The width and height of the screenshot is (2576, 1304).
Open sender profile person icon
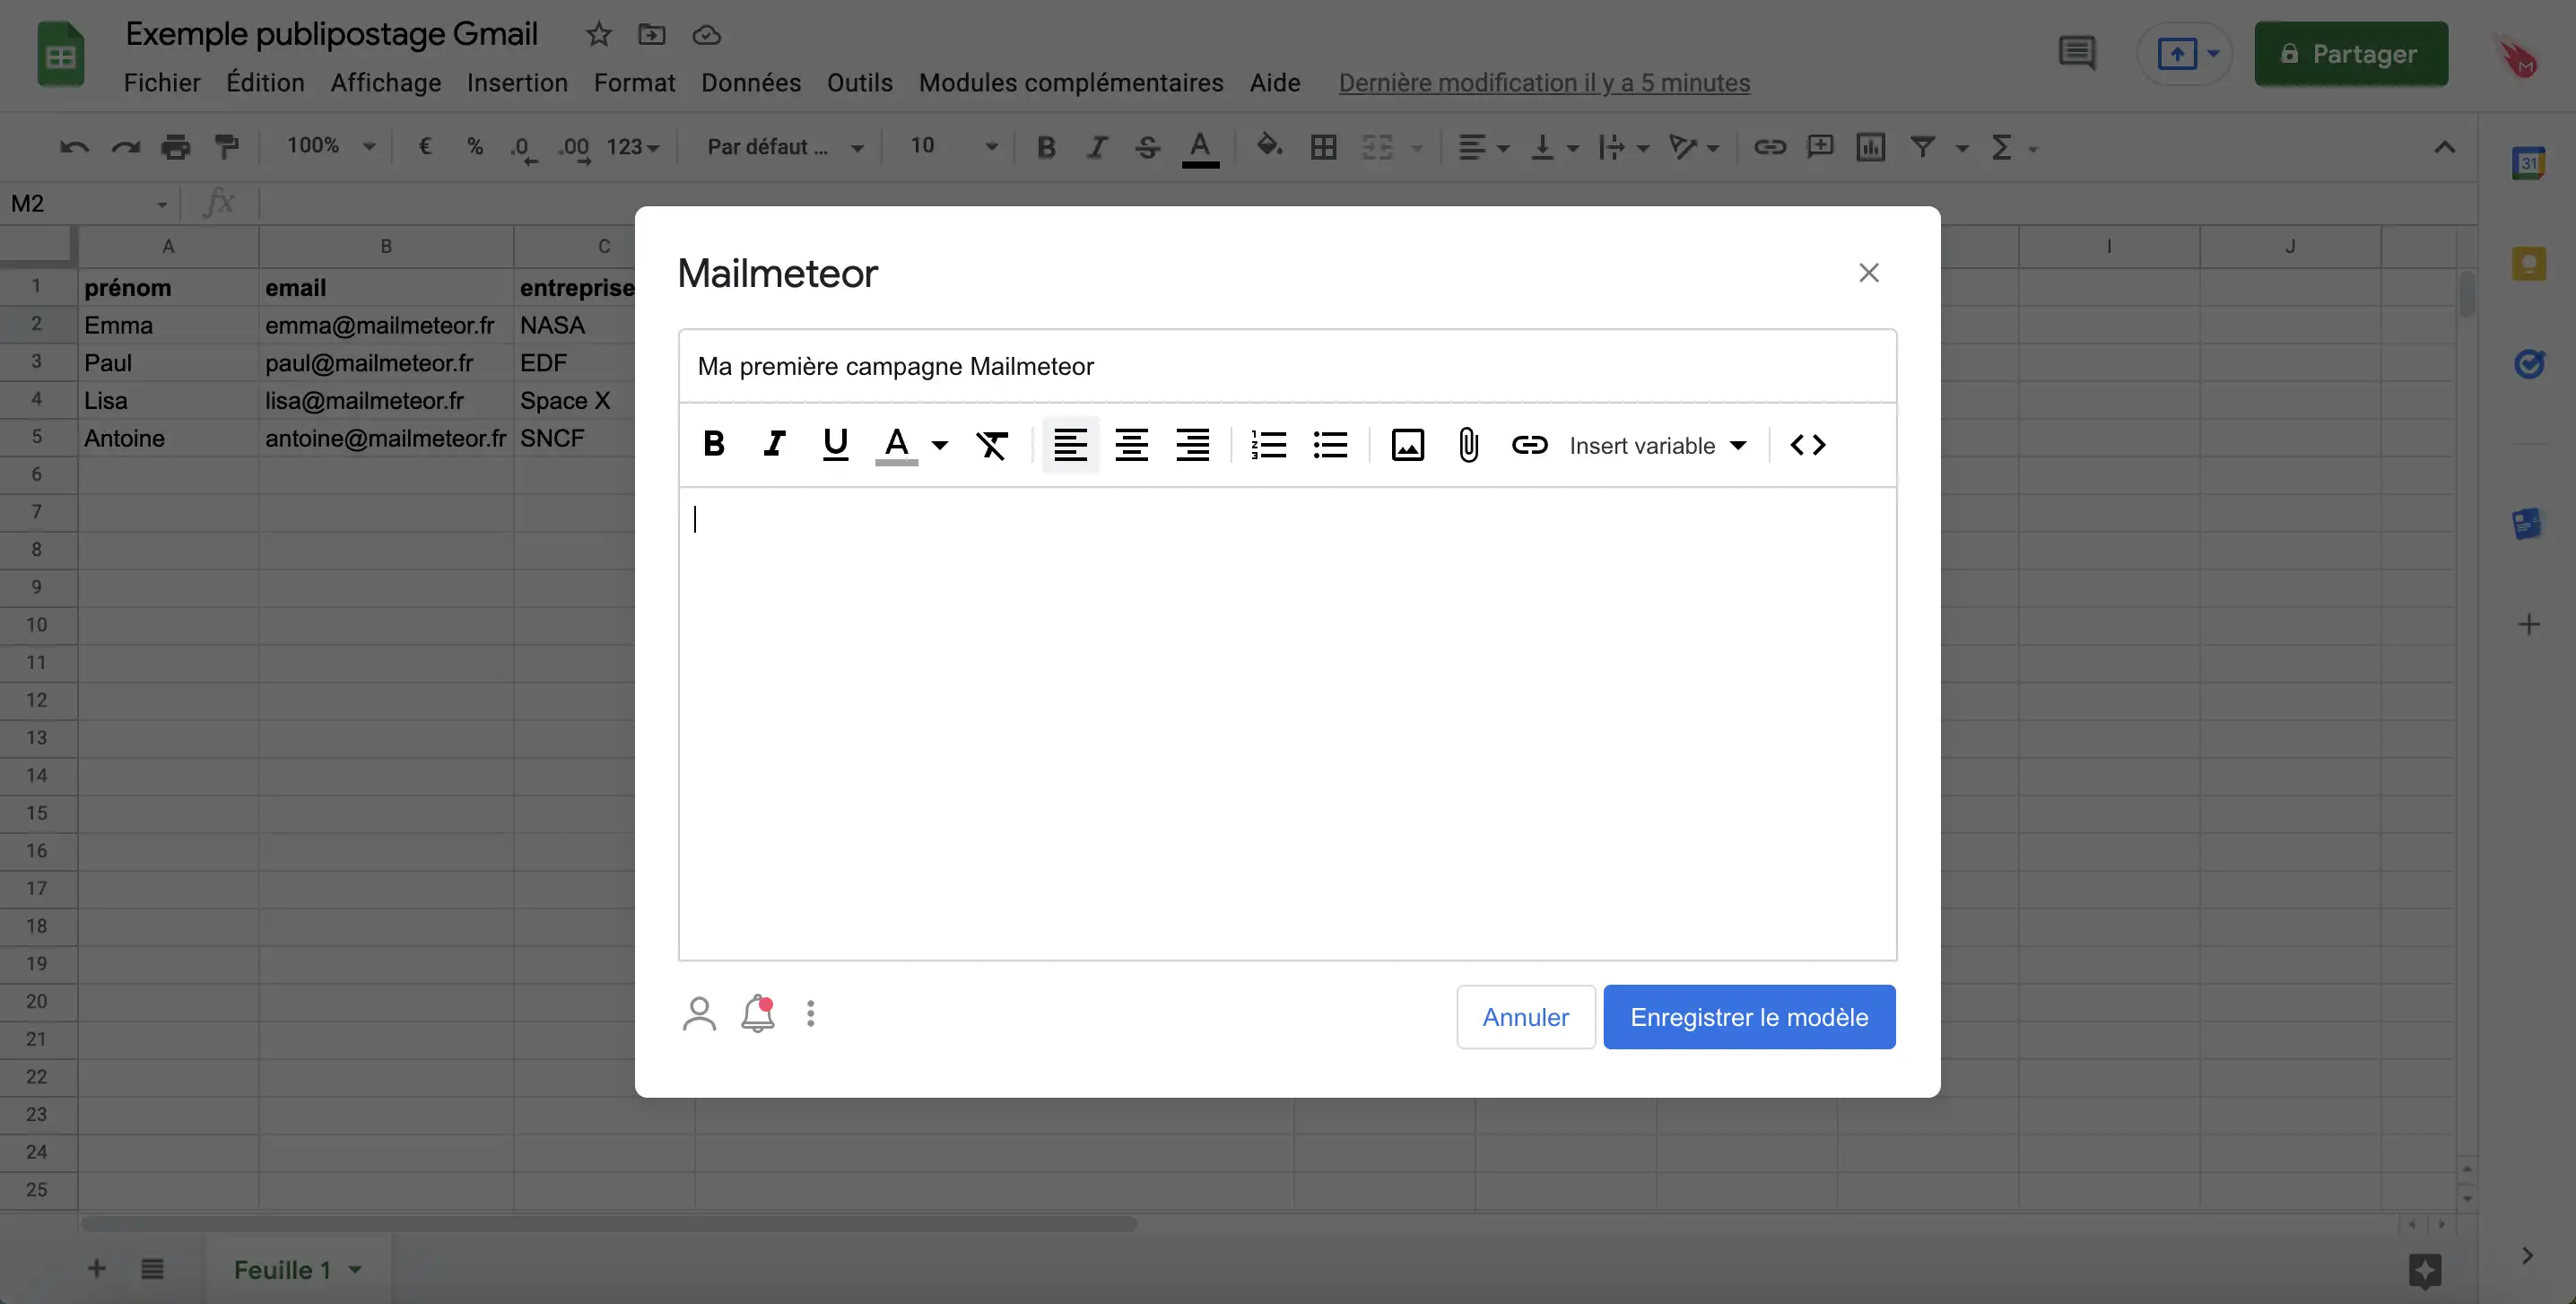(699, 1014)
